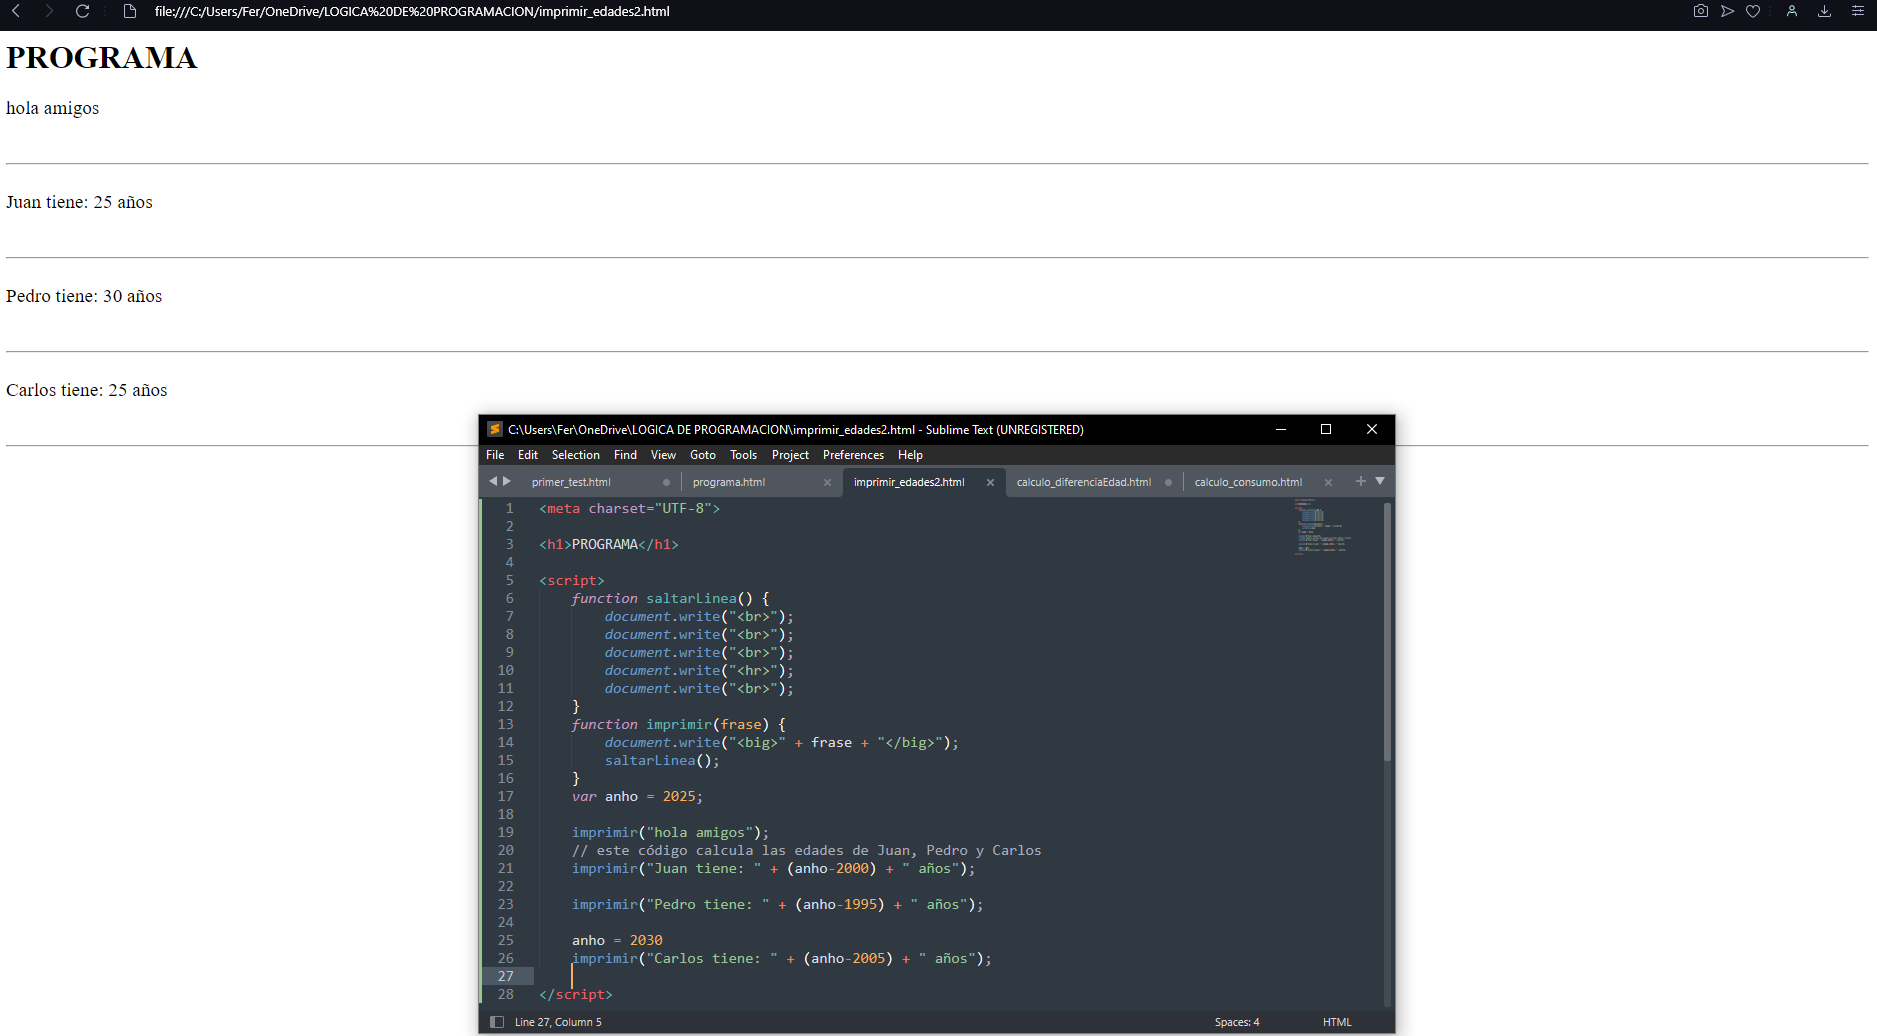Open the Find menu
The height and width of the screenshot is (1036, 1877).
pos(625,455)
